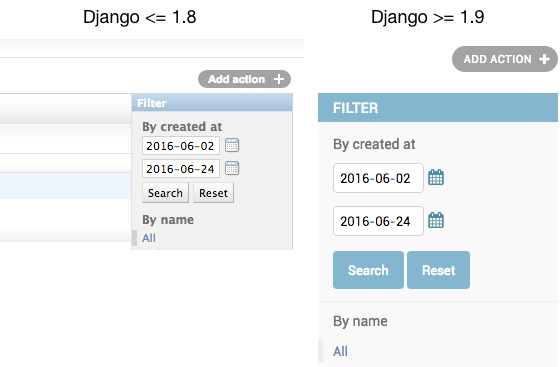Click the uppercase ADD ACTION button label
This screenshot has height=367, width=560.
498,59
